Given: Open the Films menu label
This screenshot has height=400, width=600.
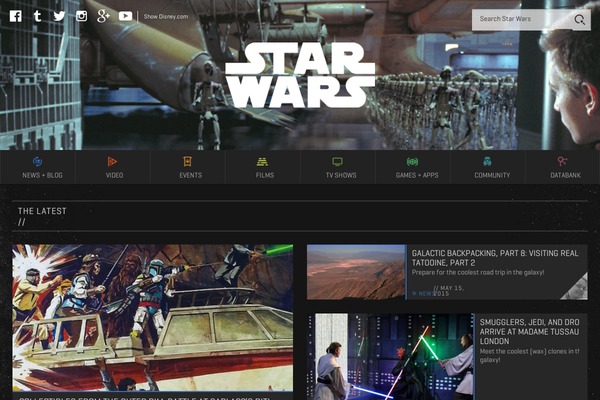Looking at the screenshot, I should 265,175.
